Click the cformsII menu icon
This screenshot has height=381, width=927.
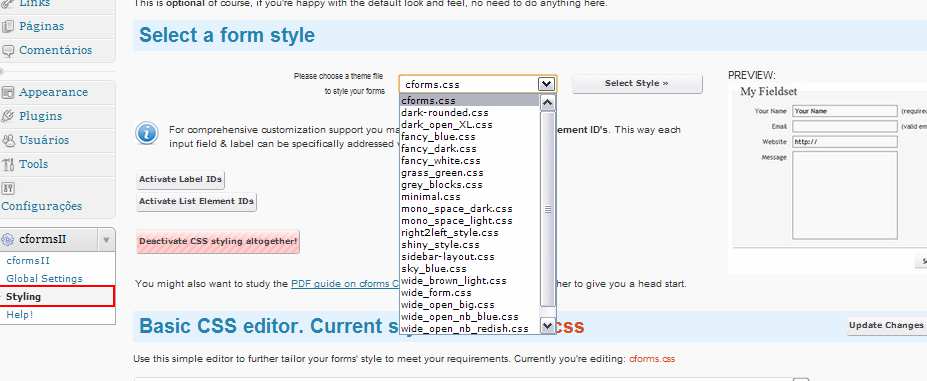coord(8,240)
